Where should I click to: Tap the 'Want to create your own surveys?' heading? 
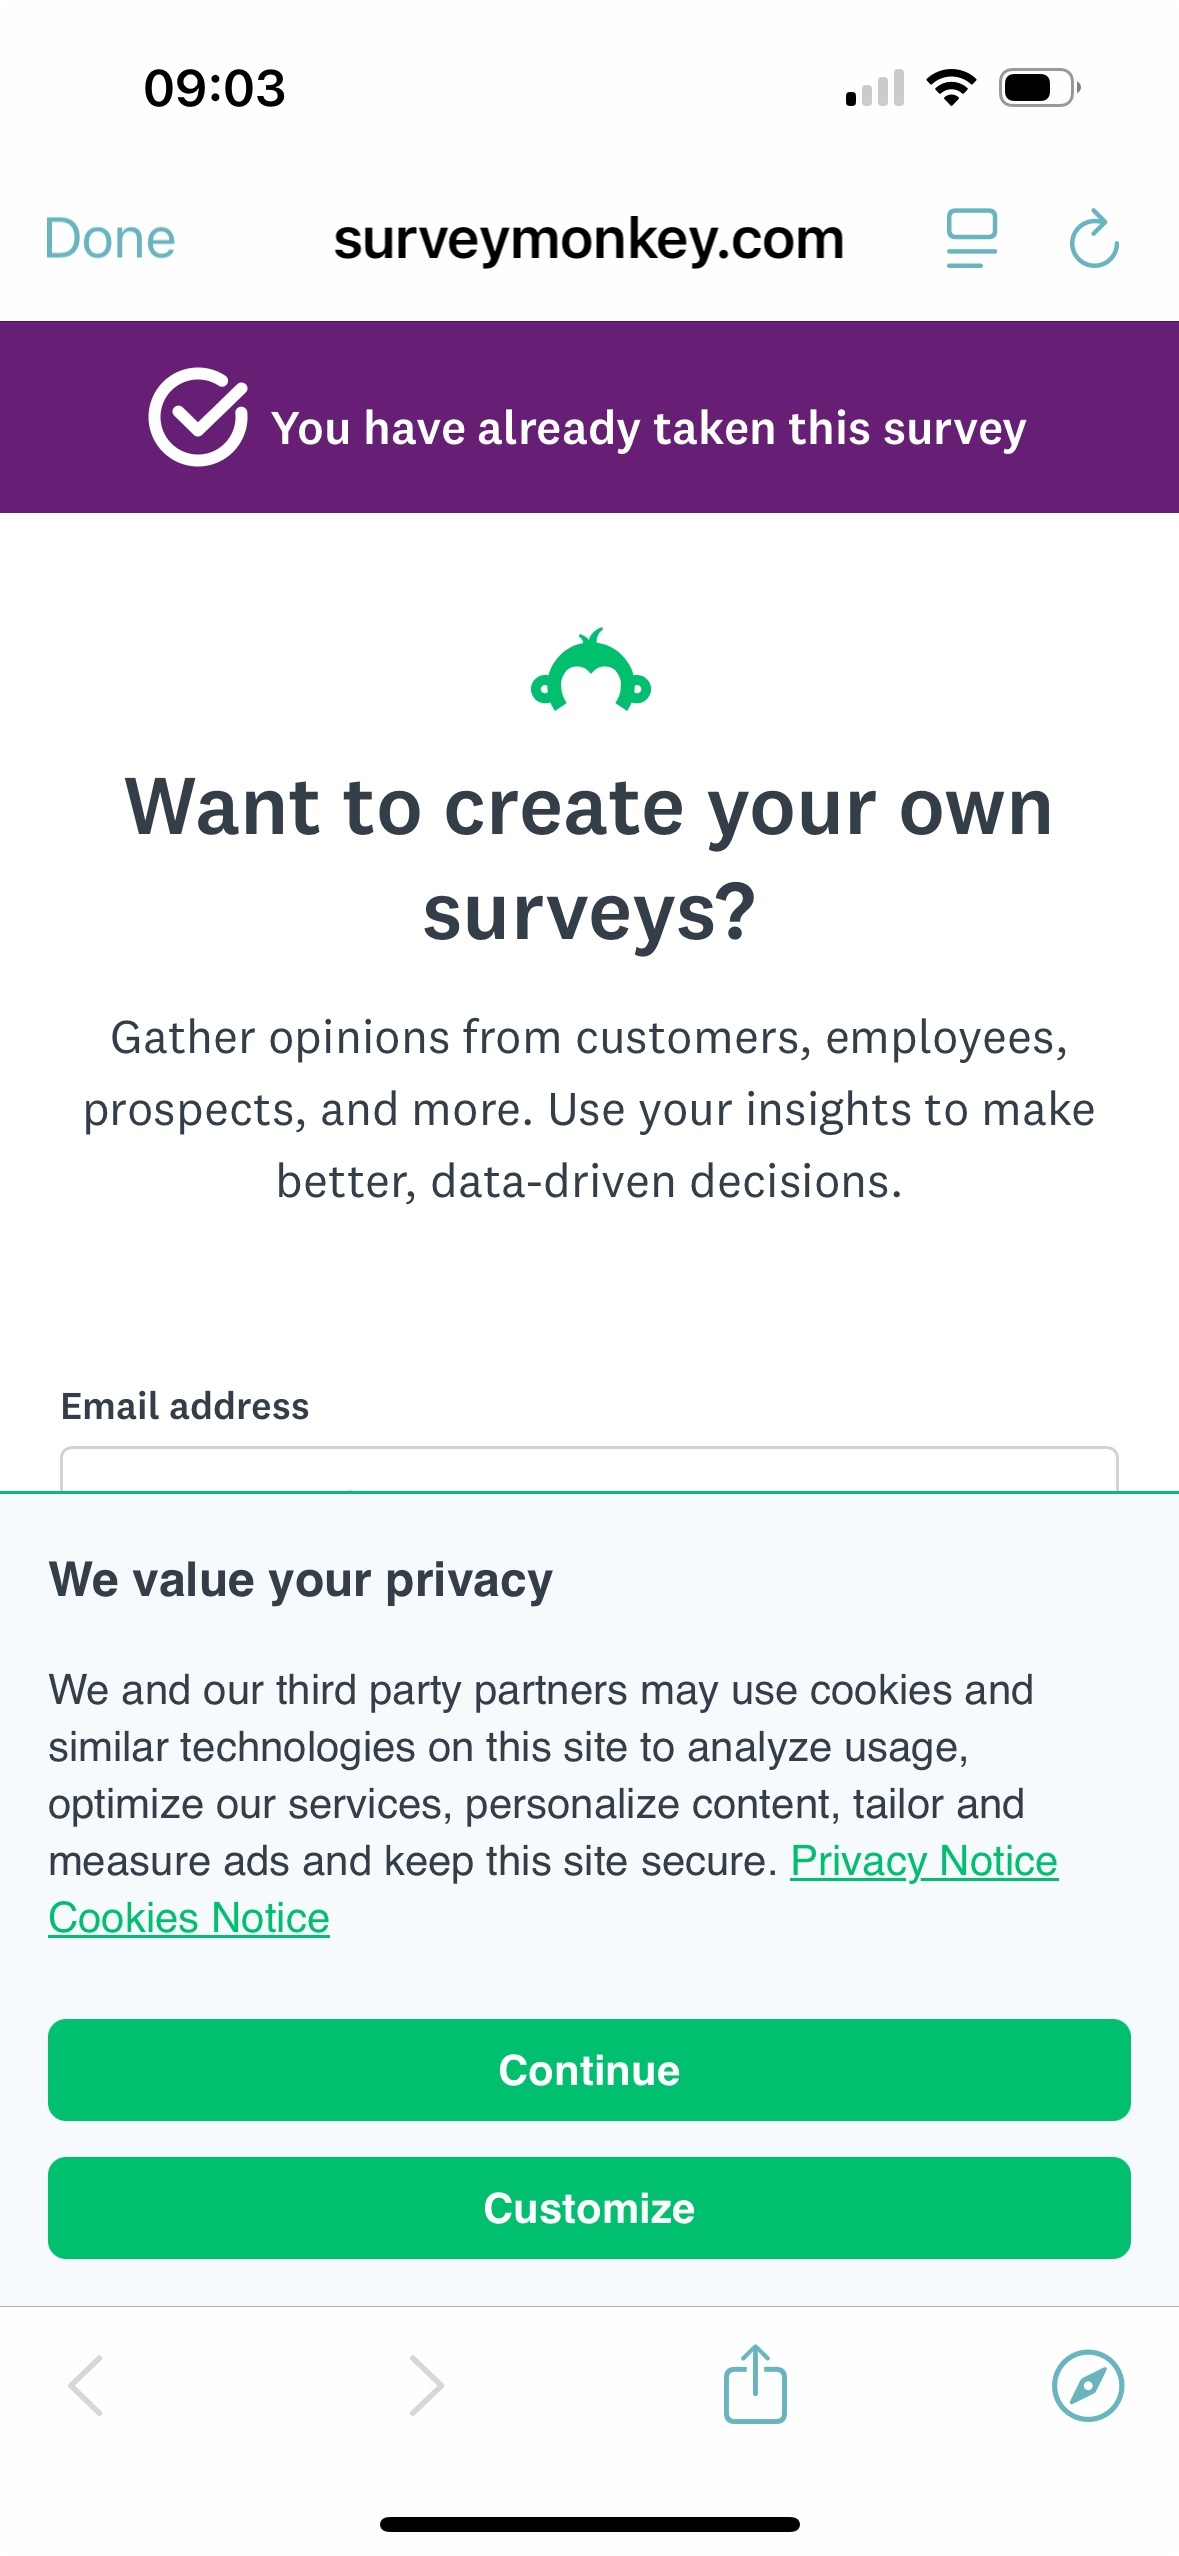tap(589, 859)
